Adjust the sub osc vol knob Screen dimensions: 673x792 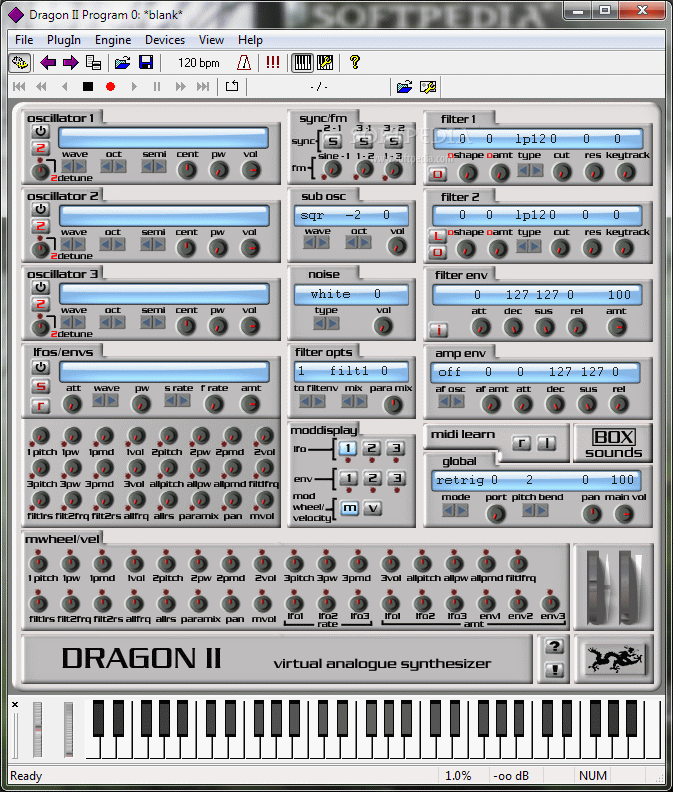(397, 246)
